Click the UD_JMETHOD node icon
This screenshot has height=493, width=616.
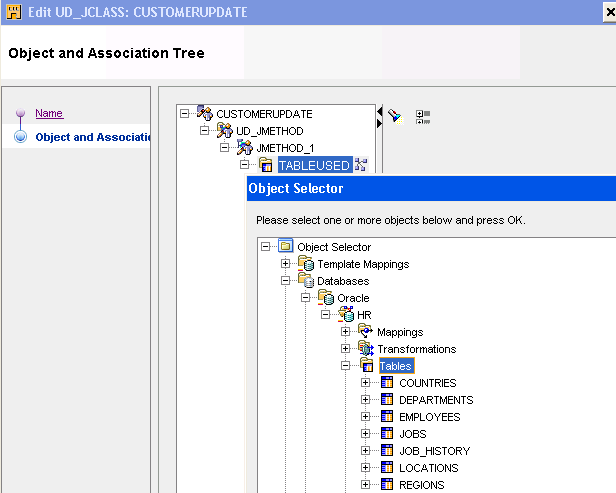tap(225, 131)
